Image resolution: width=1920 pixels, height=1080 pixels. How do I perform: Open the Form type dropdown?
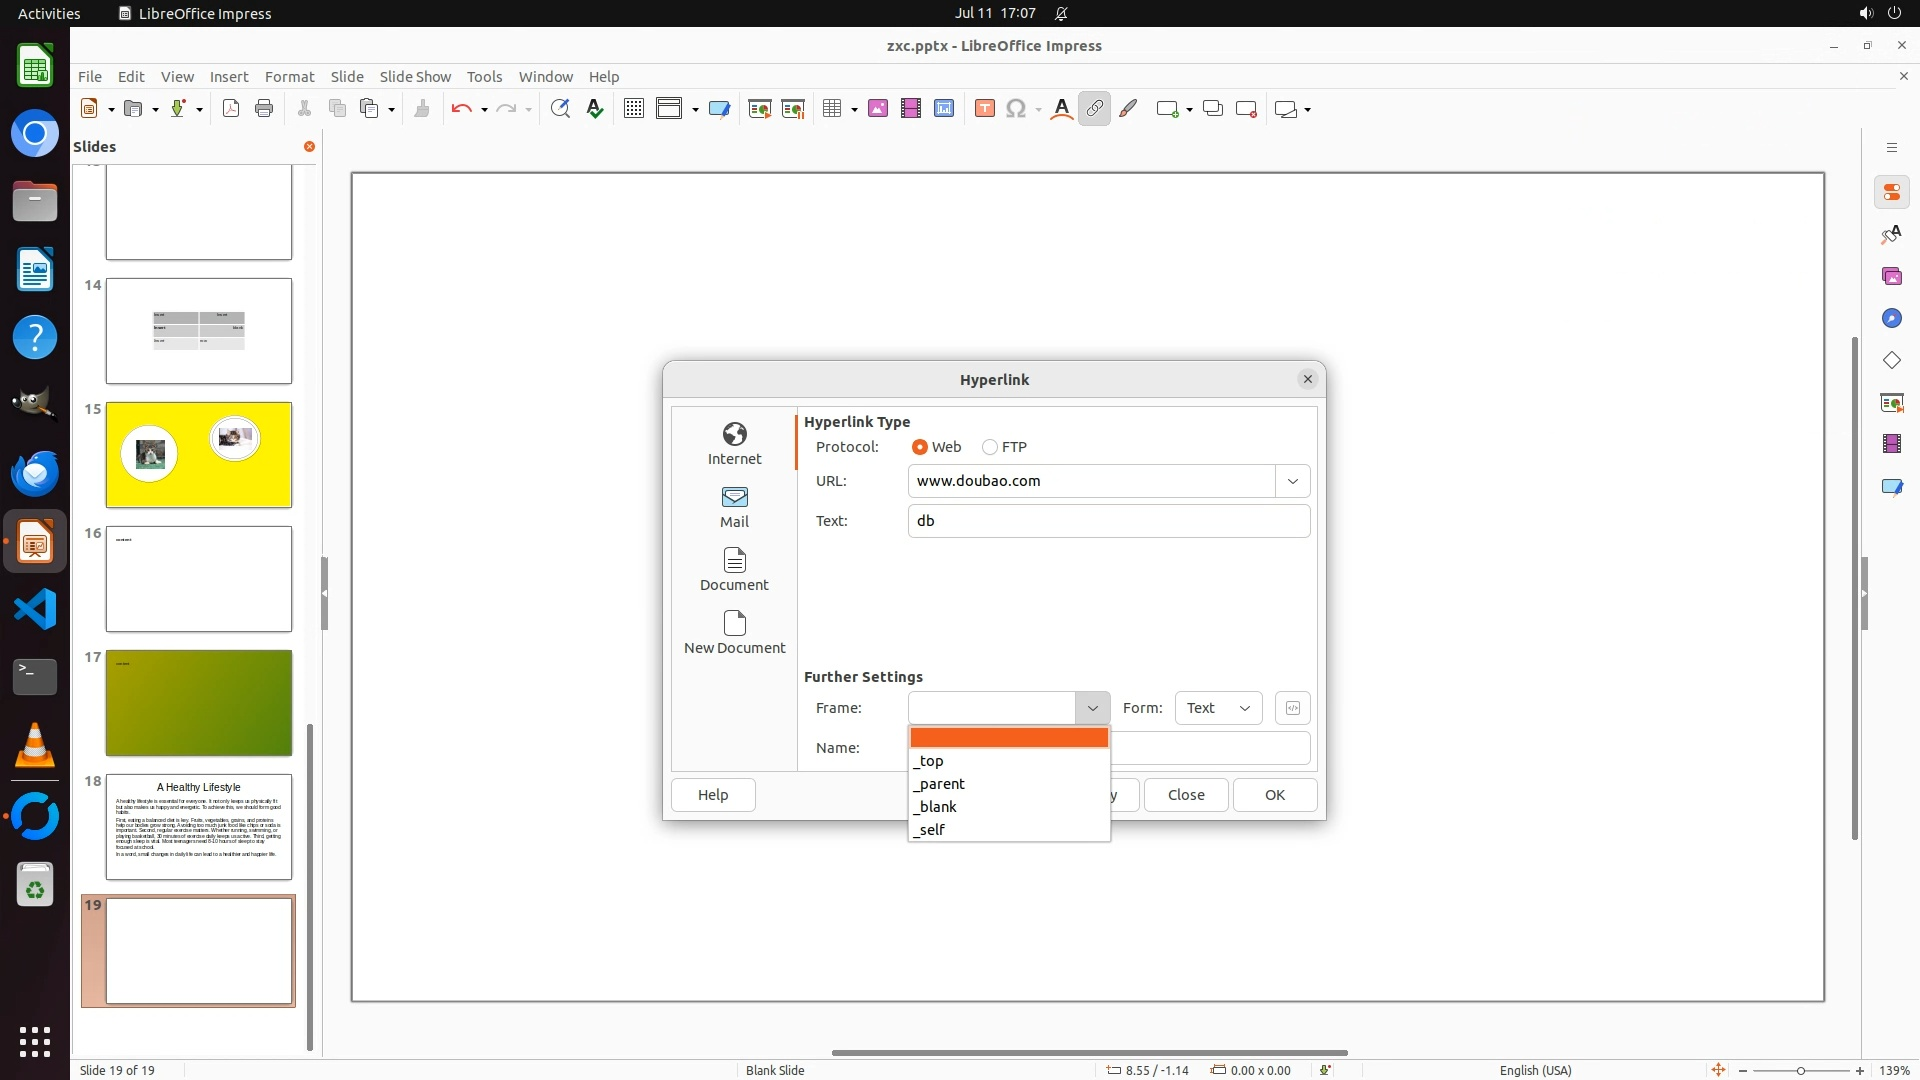pyautogui.click(x=1217, y=708)
